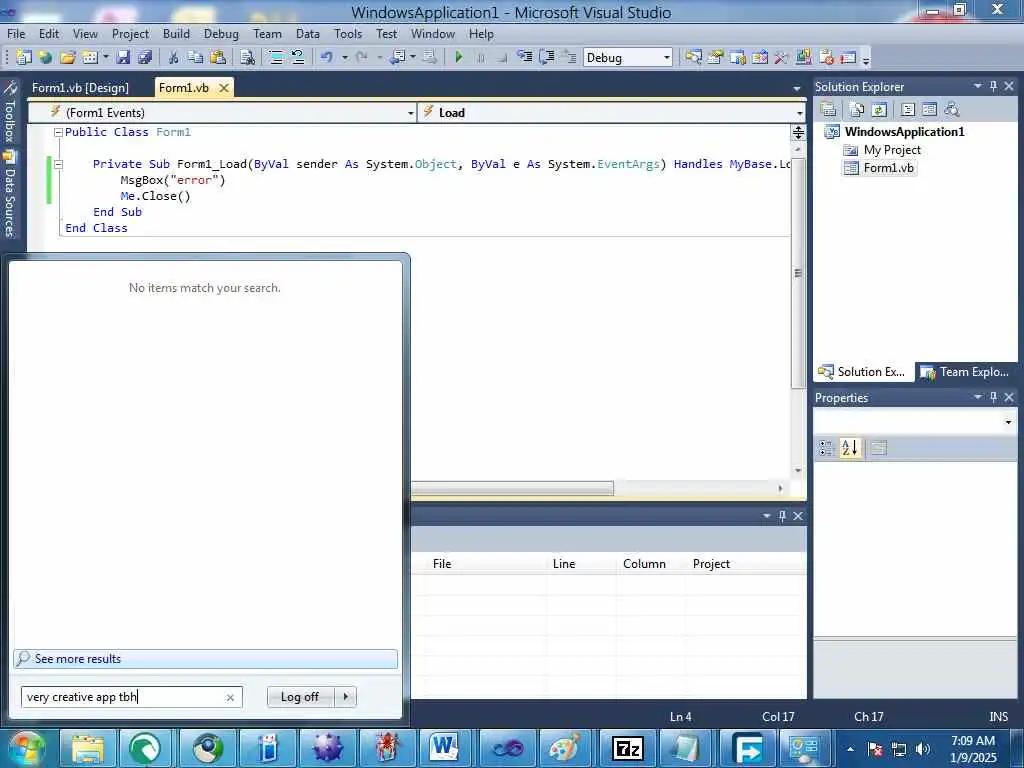Select My Project in Solution Explorer
Screen dimensions: 1024x768
coord(891,150)
